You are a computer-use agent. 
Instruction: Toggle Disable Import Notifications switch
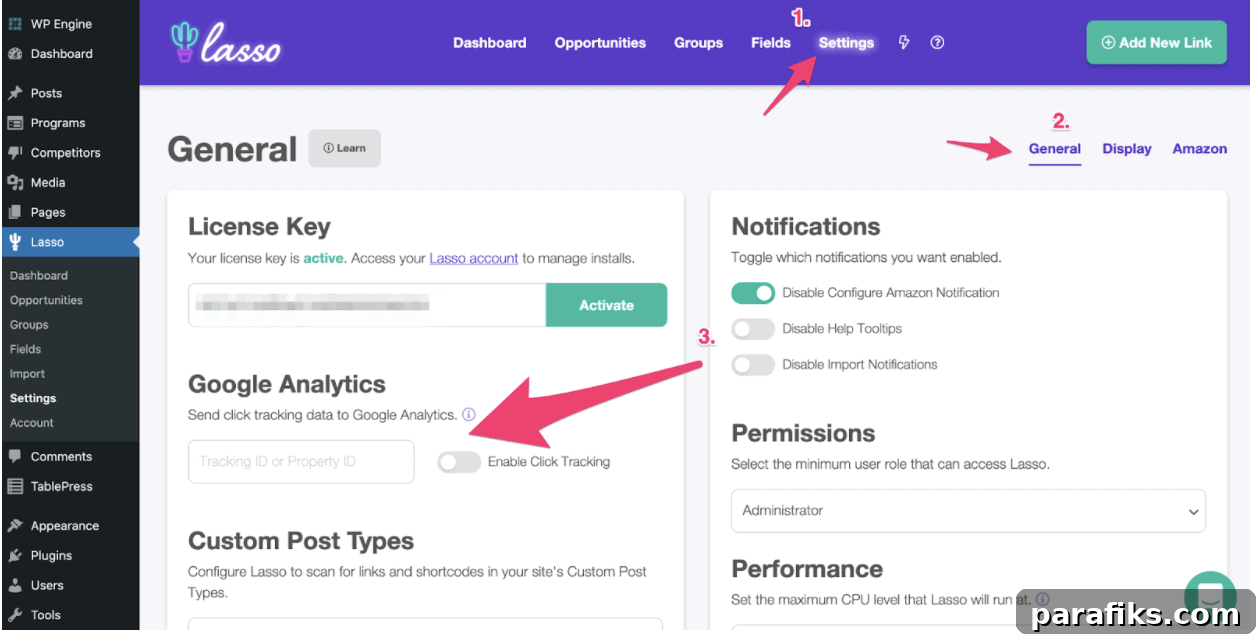(753, 365)
